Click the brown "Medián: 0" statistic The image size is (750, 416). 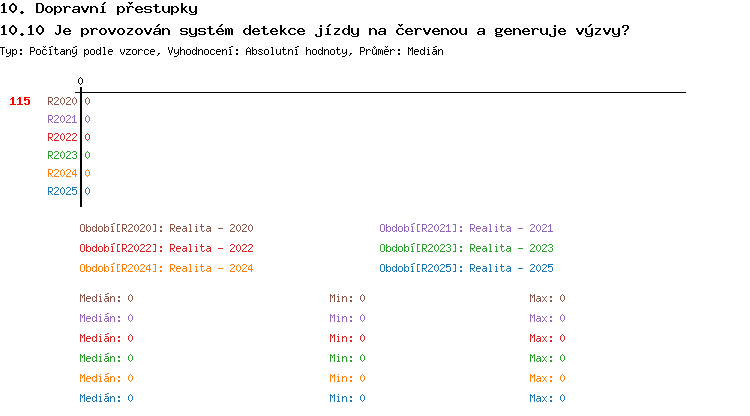pyautogui.click(x=106, y=298)
